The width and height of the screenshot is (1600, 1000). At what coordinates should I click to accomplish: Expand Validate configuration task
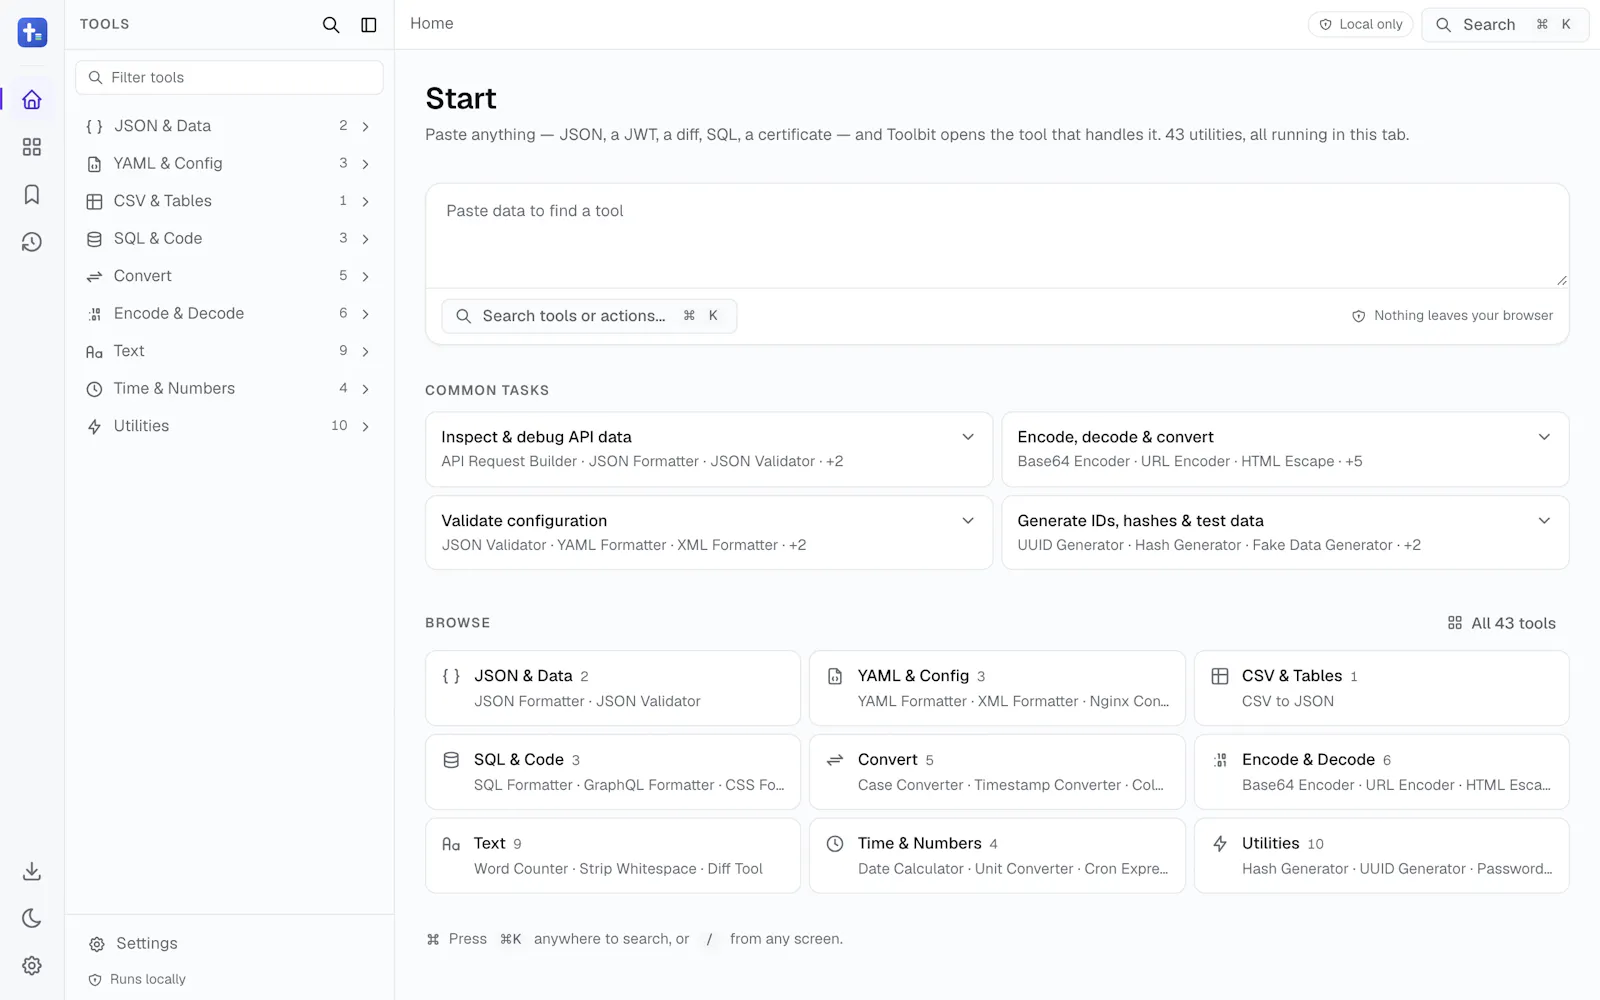pos(709,533)
